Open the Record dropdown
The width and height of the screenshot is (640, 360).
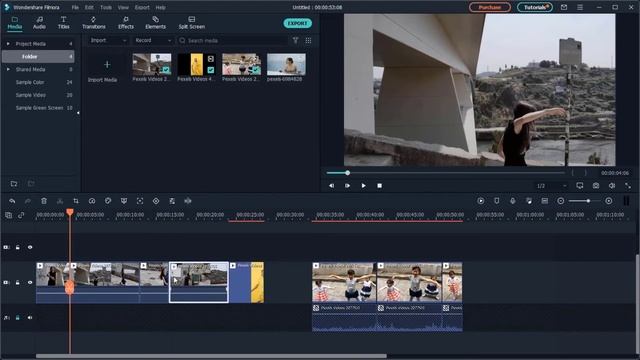153,40
